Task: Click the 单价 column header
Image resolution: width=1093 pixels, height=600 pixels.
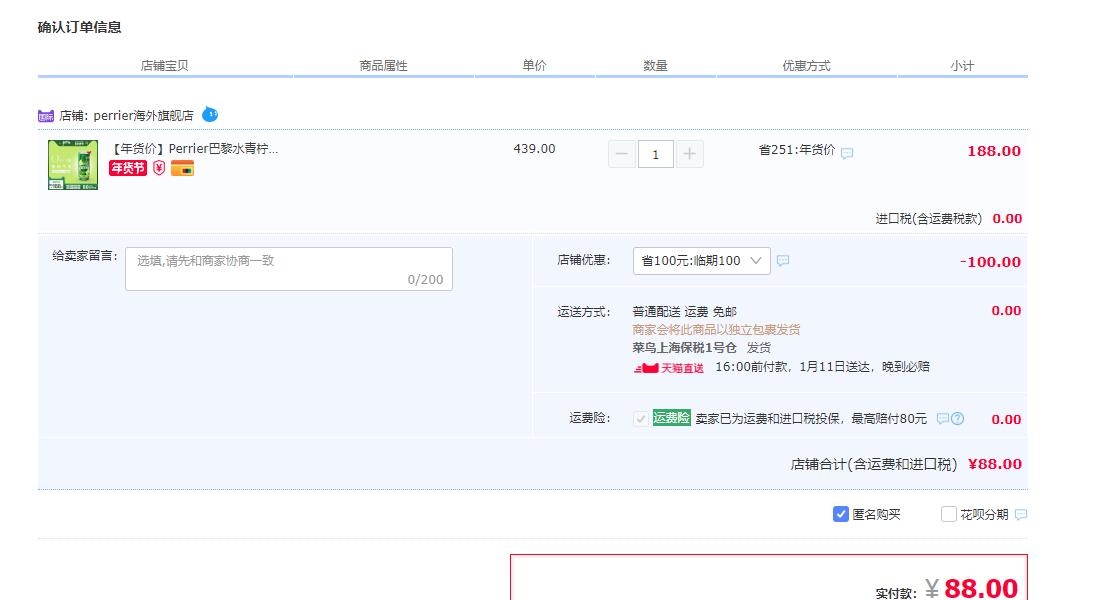Action: [x=535, y=66]
